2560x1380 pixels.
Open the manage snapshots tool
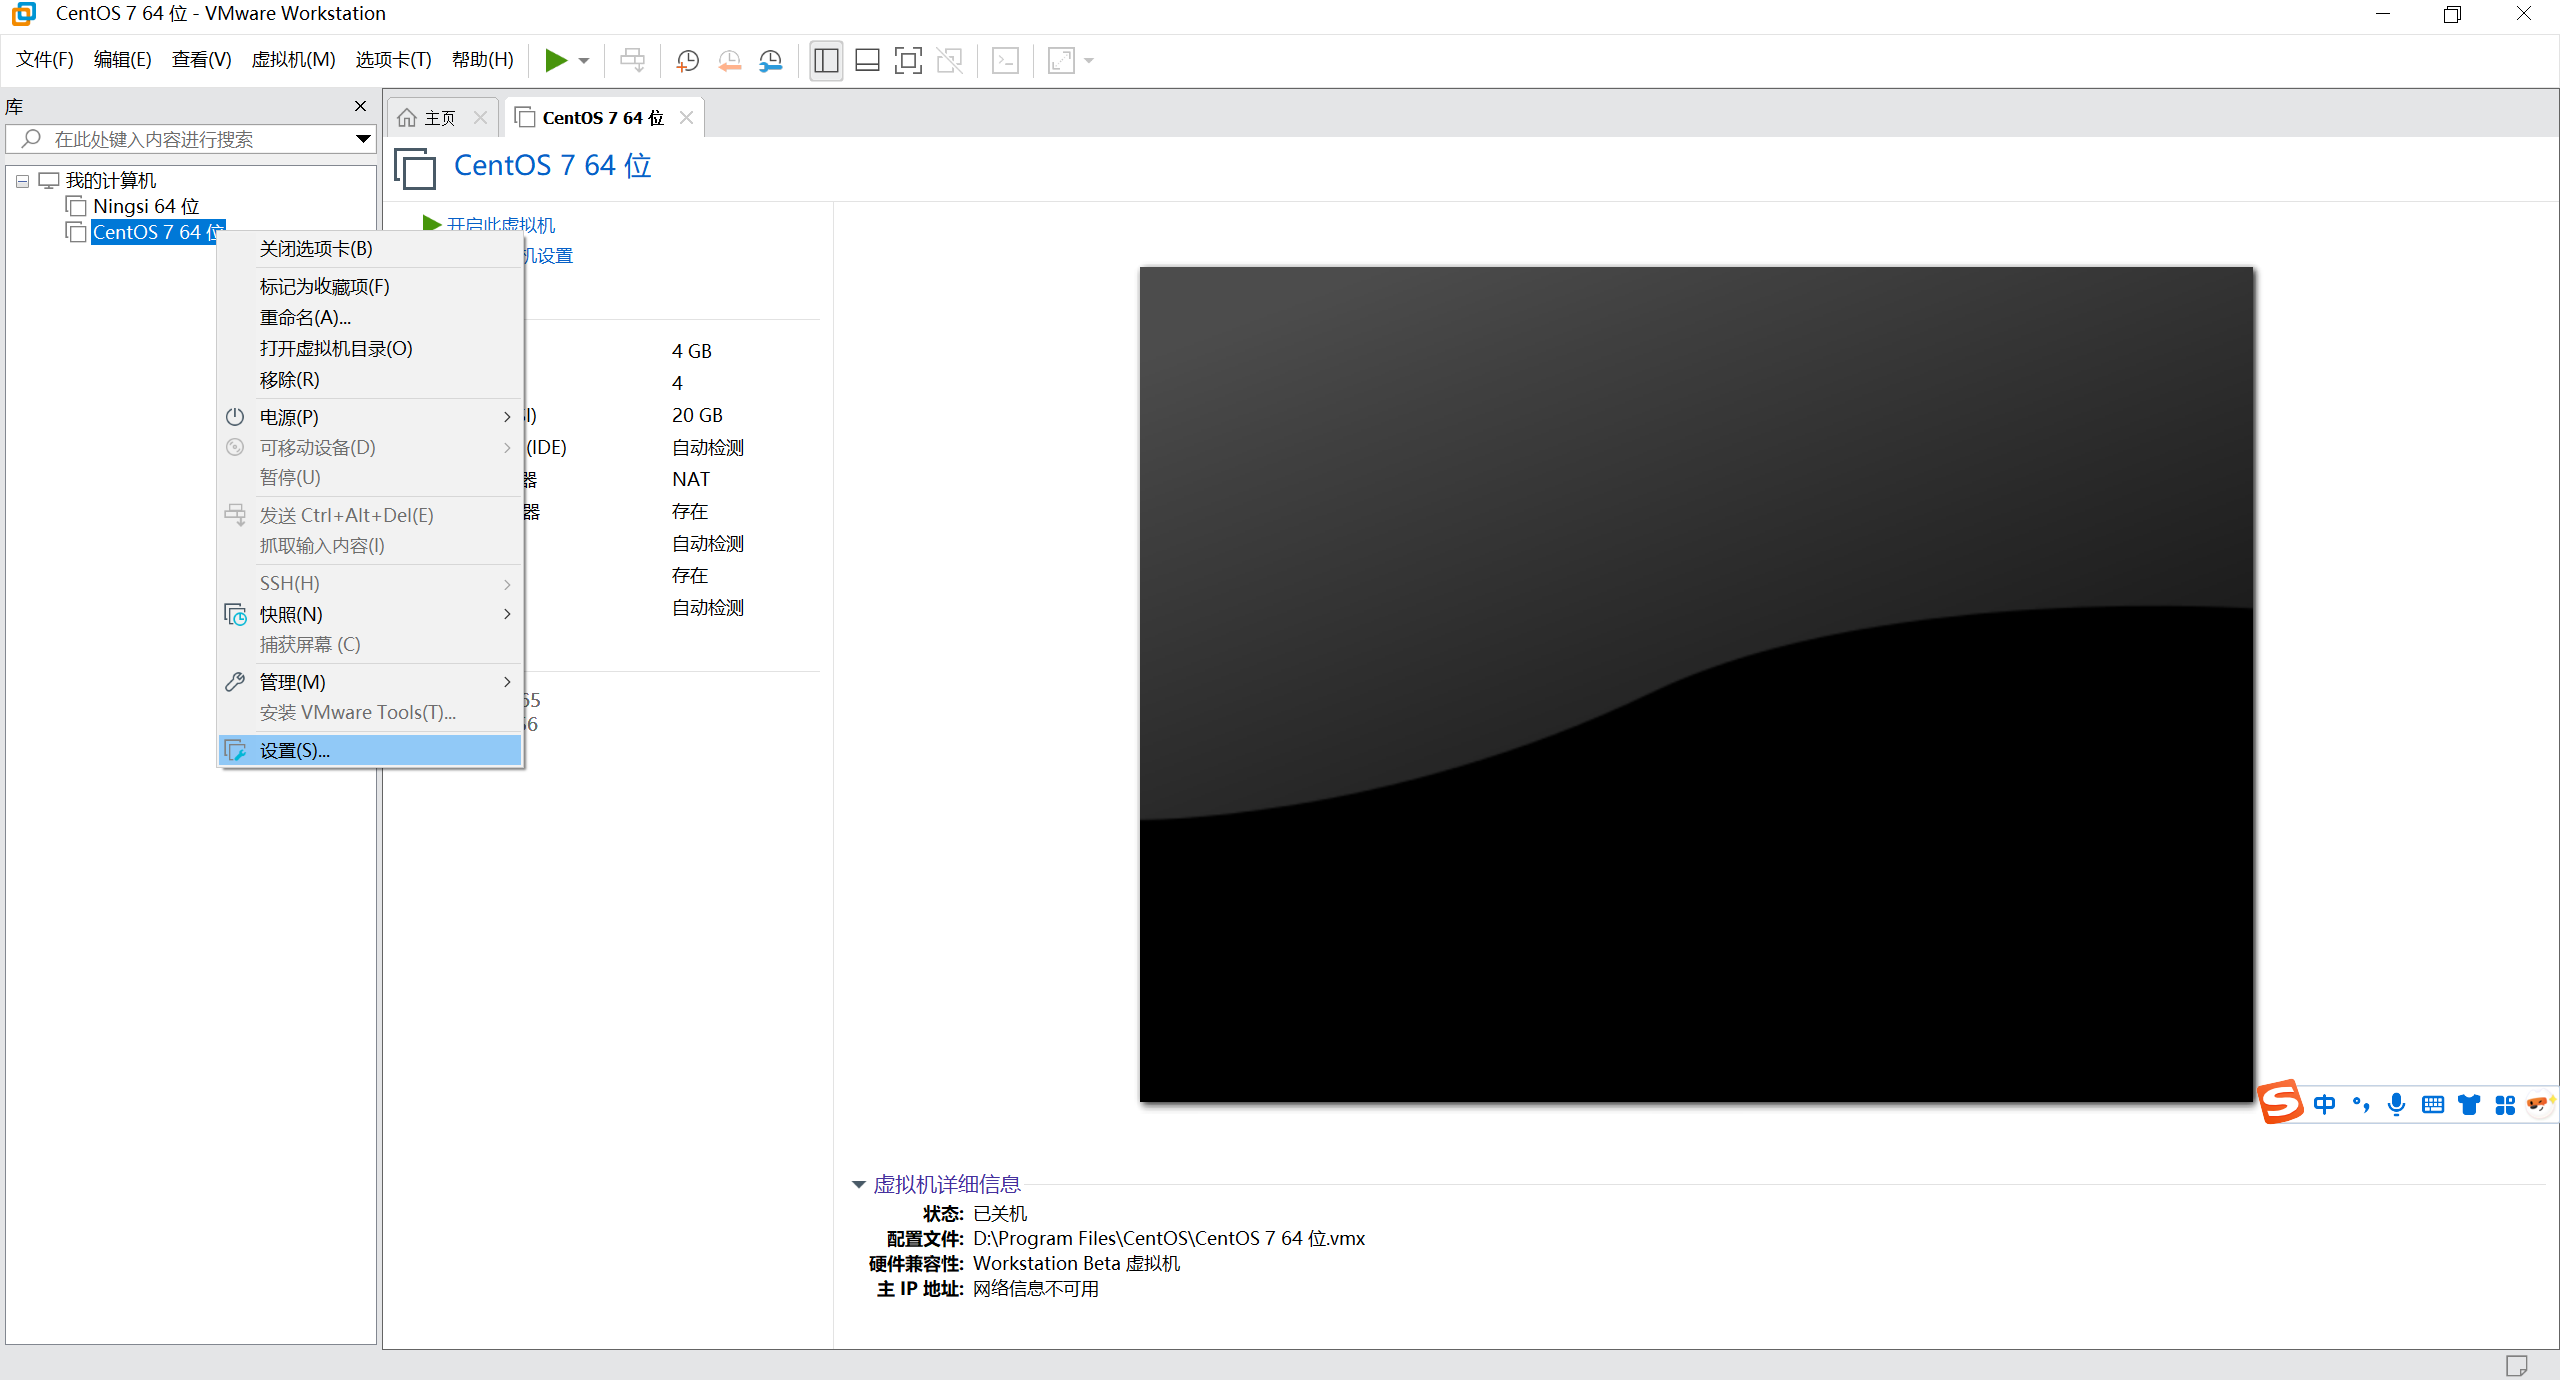point(770,60)
